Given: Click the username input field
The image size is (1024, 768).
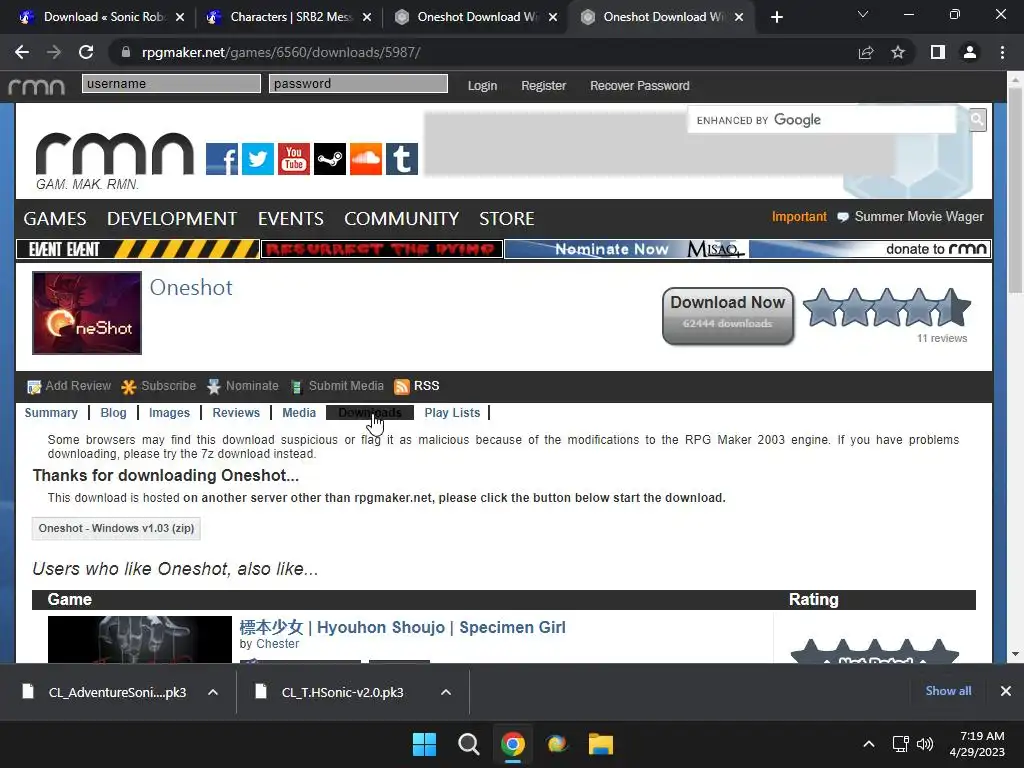Looking at the screenshot, I should [171, 84].
